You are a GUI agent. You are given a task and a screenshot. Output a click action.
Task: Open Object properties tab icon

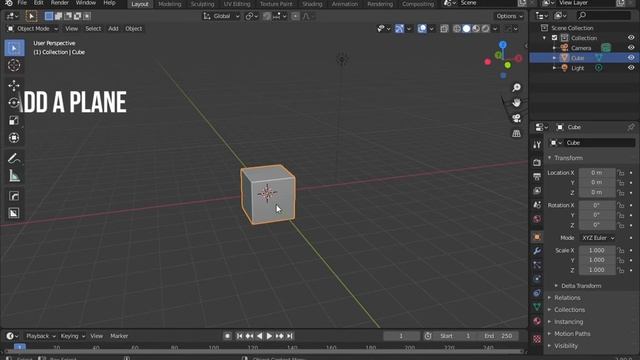click(537, 237)
